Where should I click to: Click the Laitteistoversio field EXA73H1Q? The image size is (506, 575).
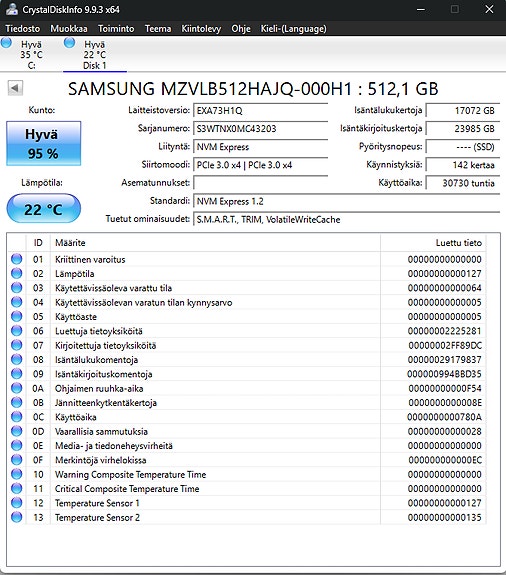coord(260,110)
